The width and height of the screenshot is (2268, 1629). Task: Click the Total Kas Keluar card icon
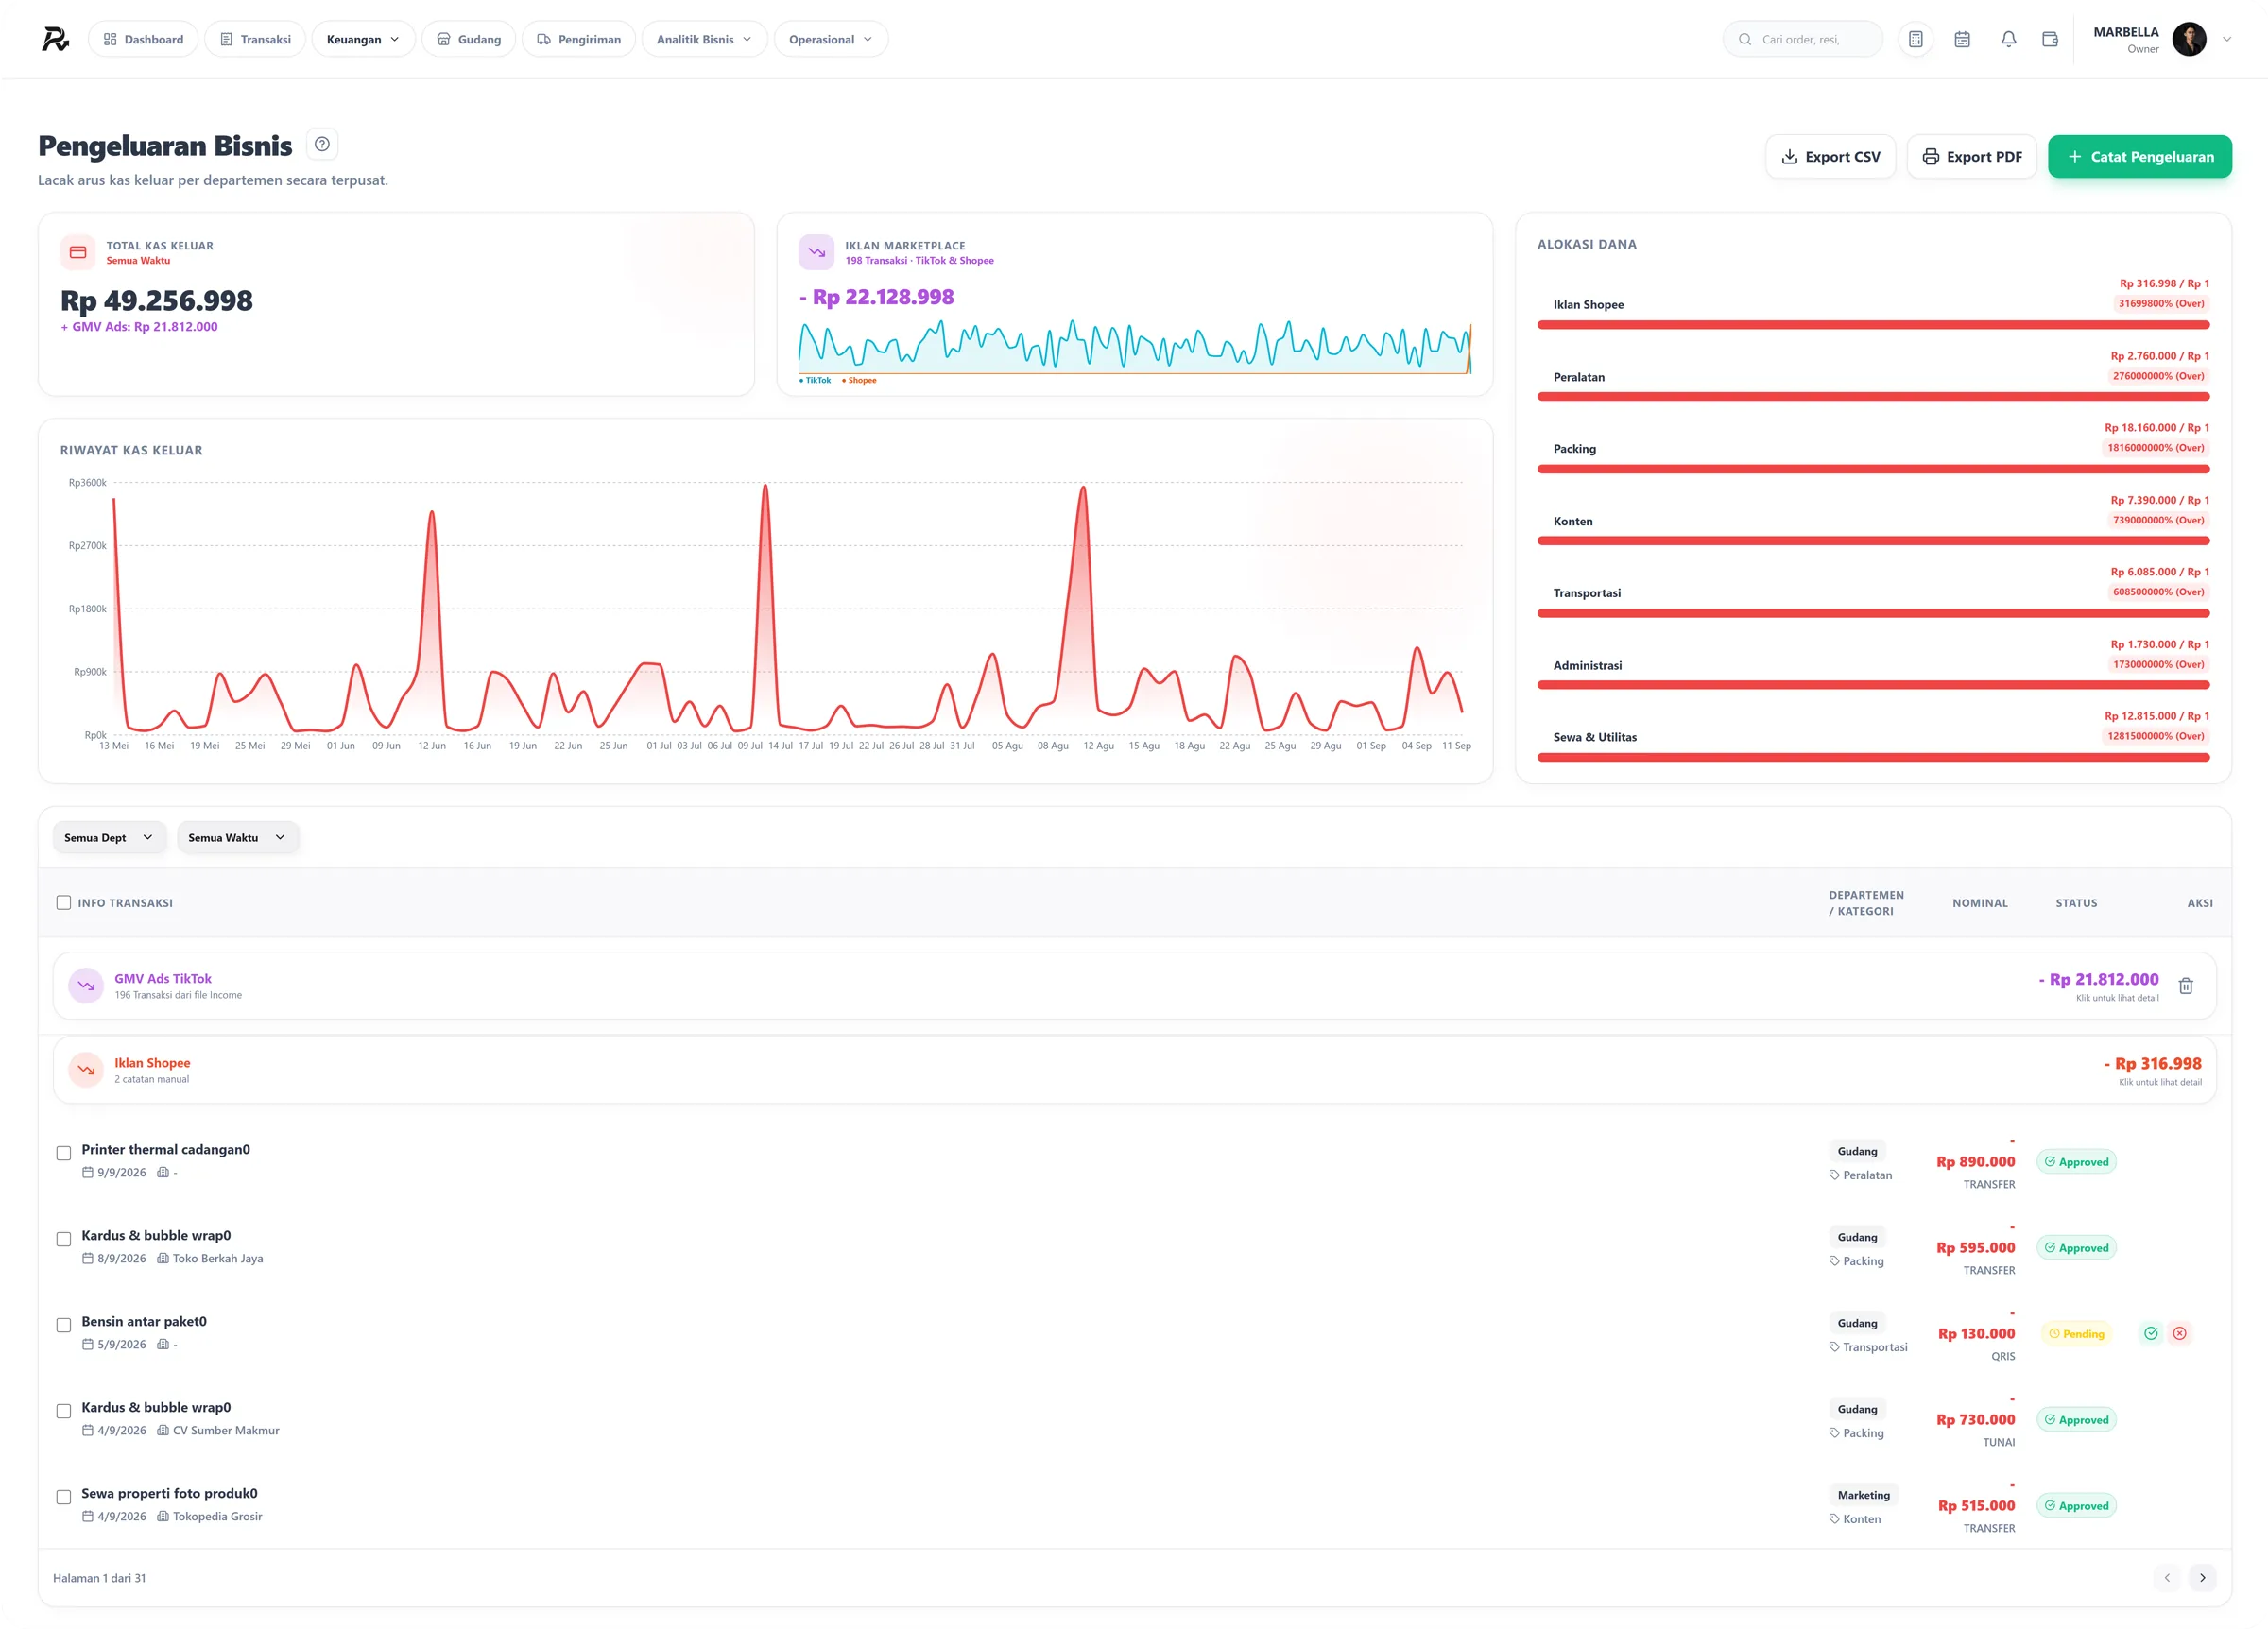(78, 252)
